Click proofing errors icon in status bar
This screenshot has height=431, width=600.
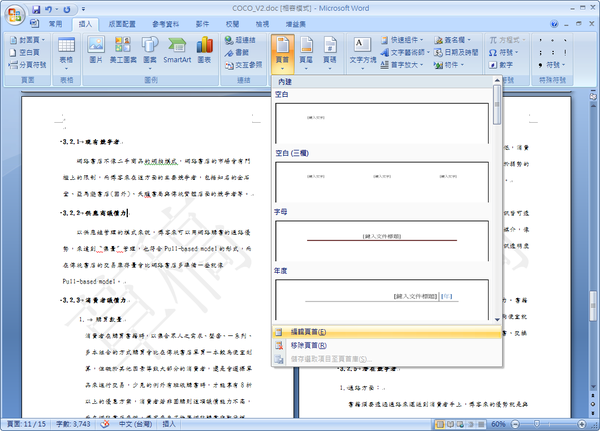(x=104, y=424)
